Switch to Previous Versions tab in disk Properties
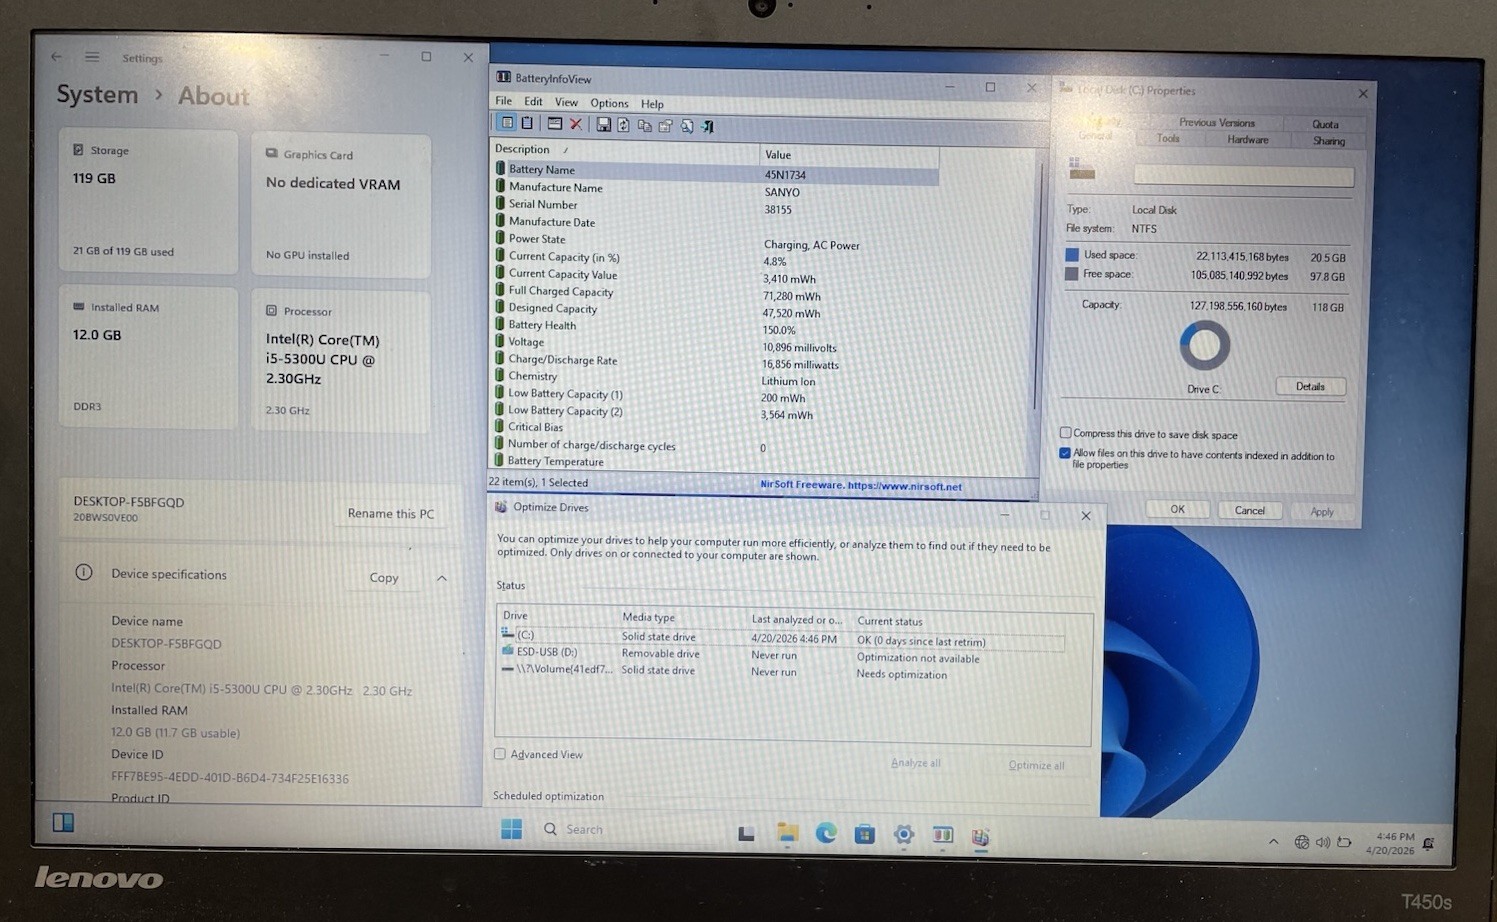Screen dimensions: 1497x922 pyautogui.click(x=1216, y=123)
